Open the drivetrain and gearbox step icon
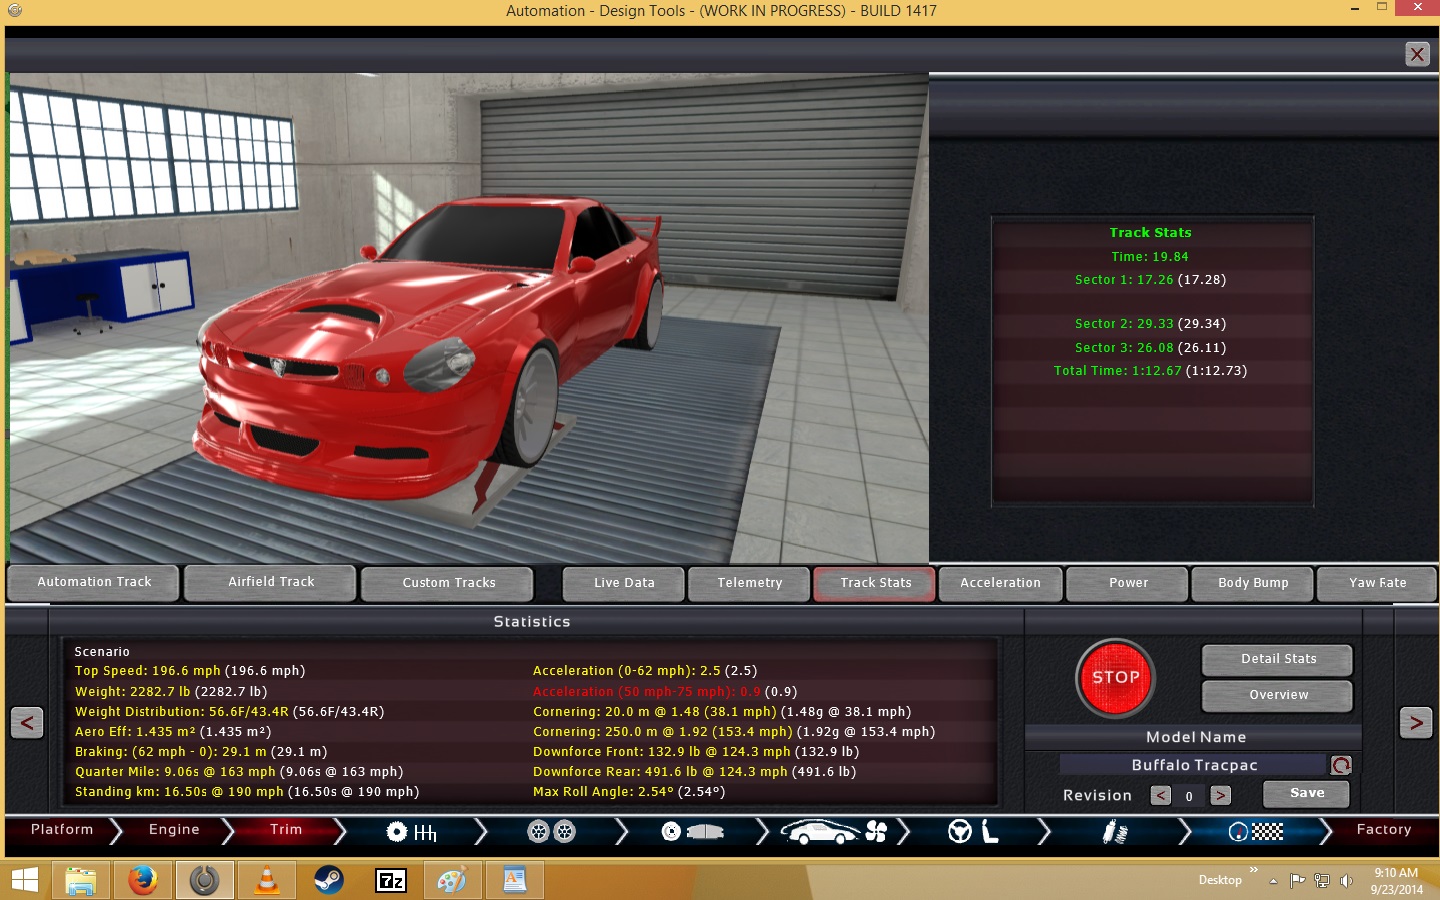The image size is (1440, 900). 411,832
